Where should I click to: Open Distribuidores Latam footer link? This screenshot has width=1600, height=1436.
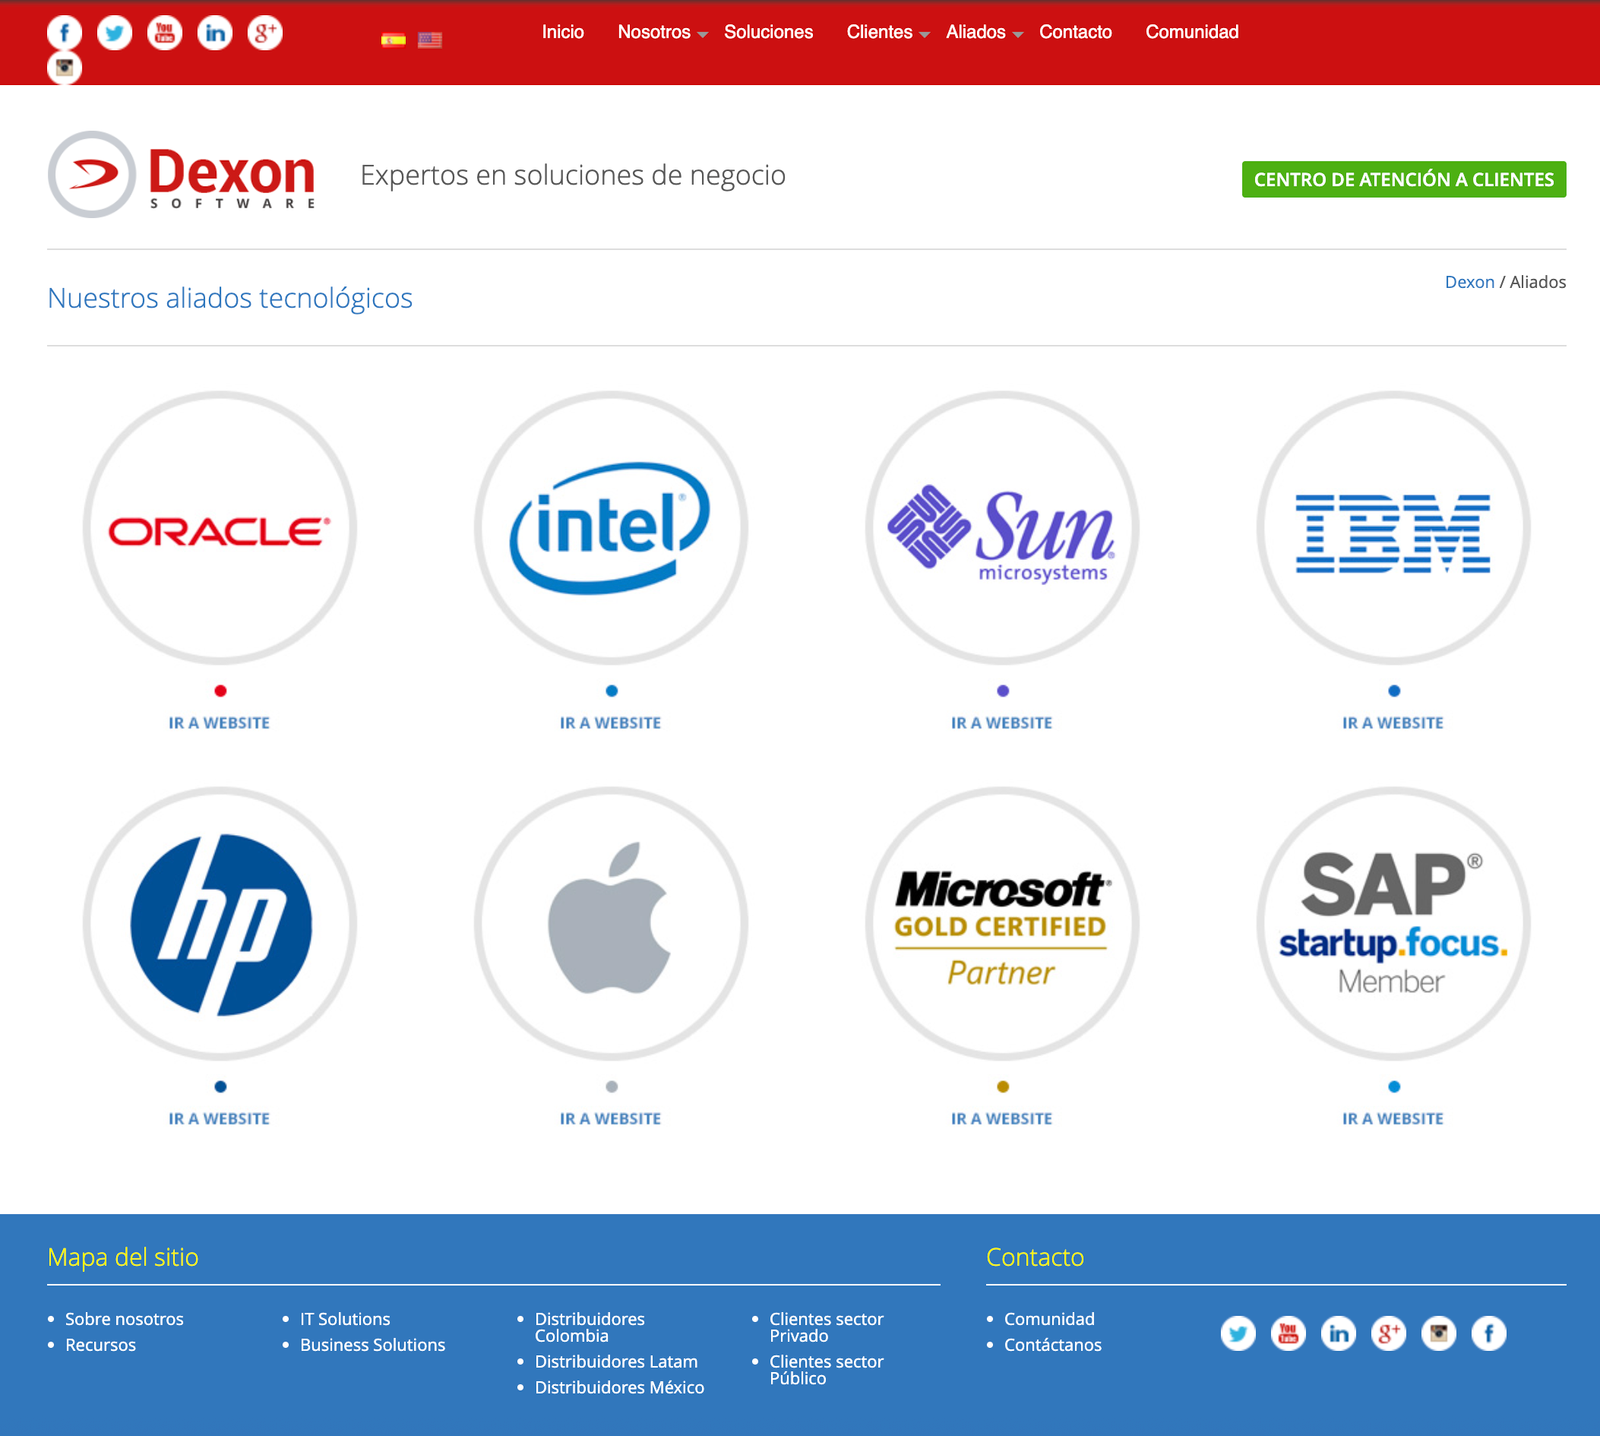coord(616,1361)
